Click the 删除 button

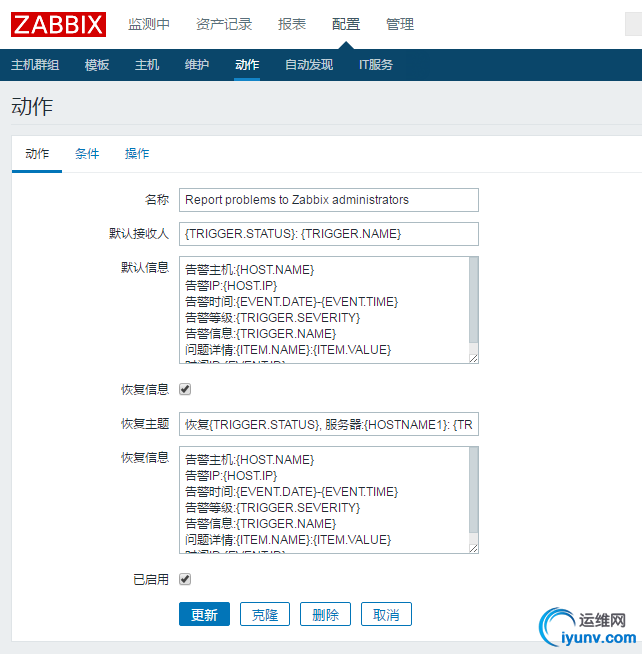325,614
